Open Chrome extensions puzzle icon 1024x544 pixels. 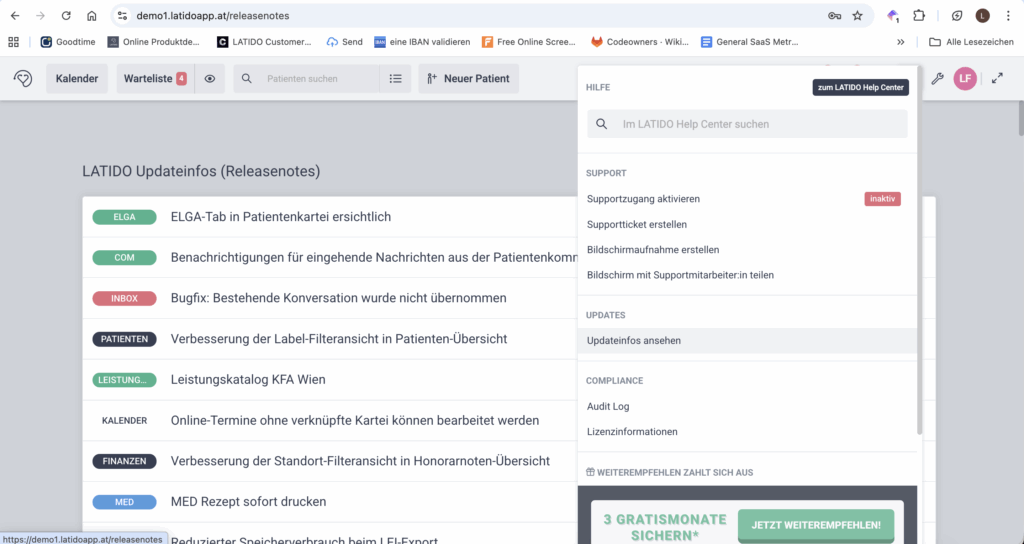coord(919,16)
